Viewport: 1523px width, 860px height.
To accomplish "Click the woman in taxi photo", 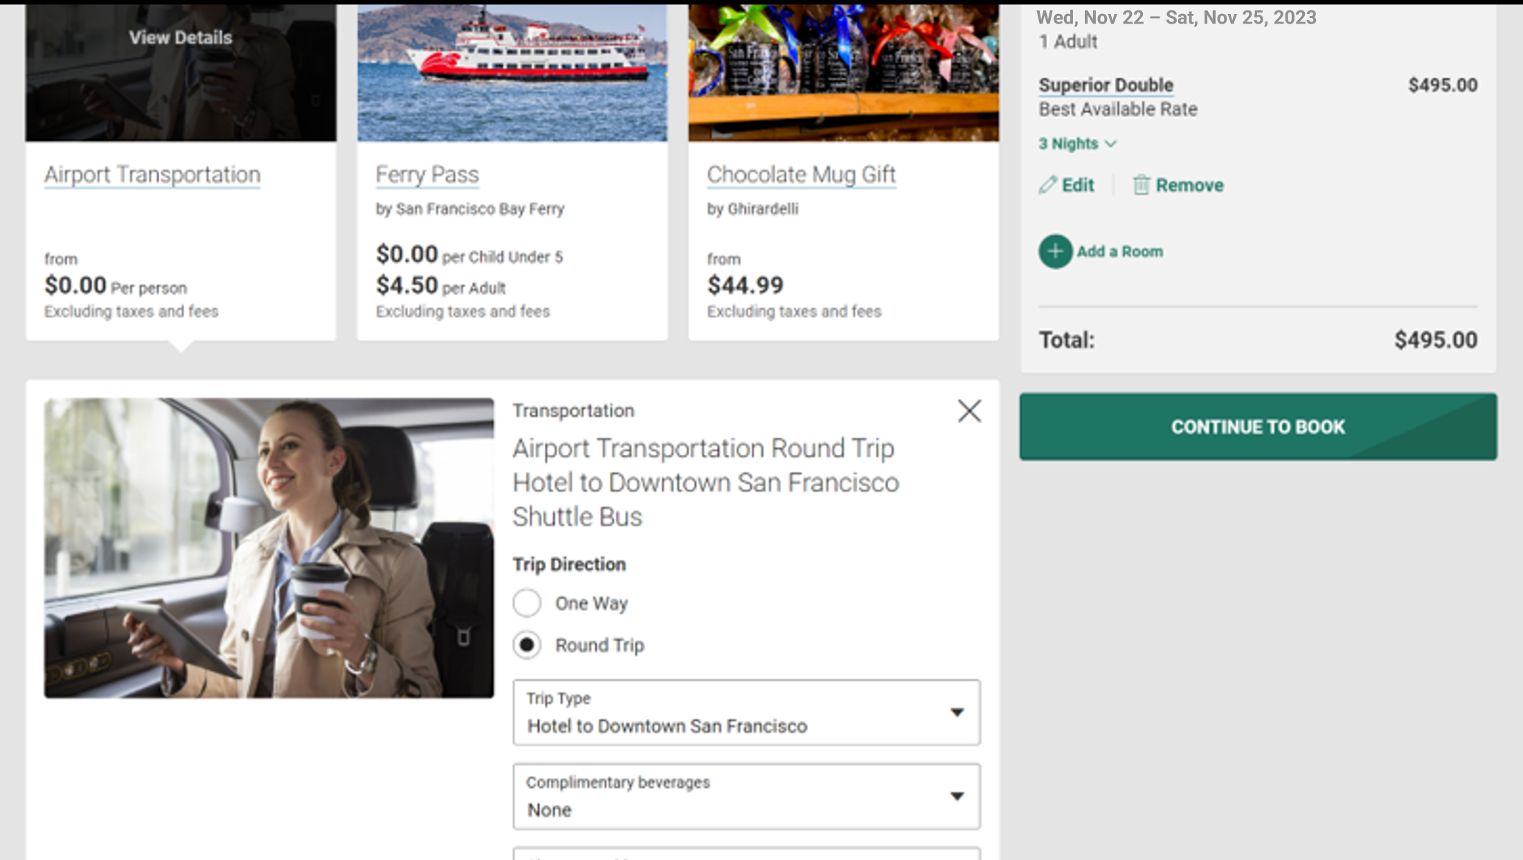I will 269,548.
